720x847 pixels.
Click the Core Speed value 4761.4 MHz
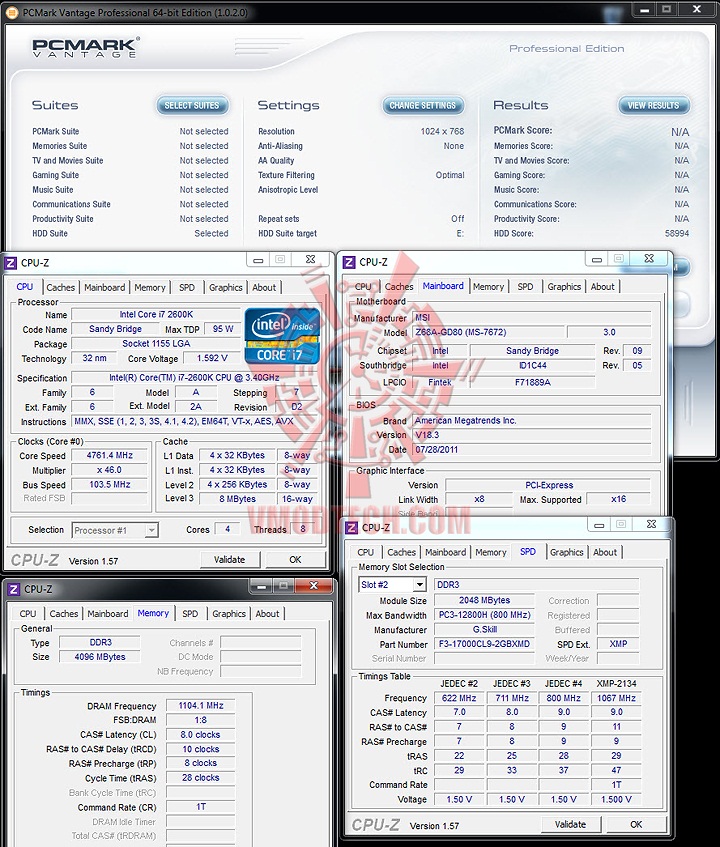click(110, 455)
